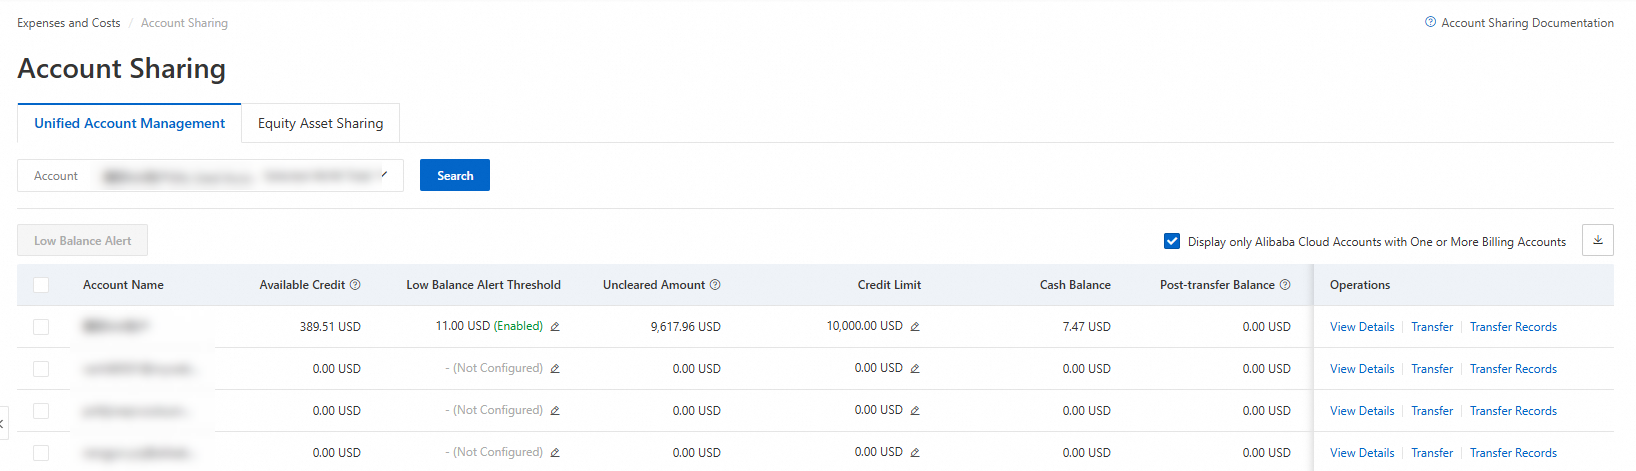The width and height of the screenshot is (1636, 471).
Task: Open Transfer Records for third account row
Action: tap(1513, 411)
